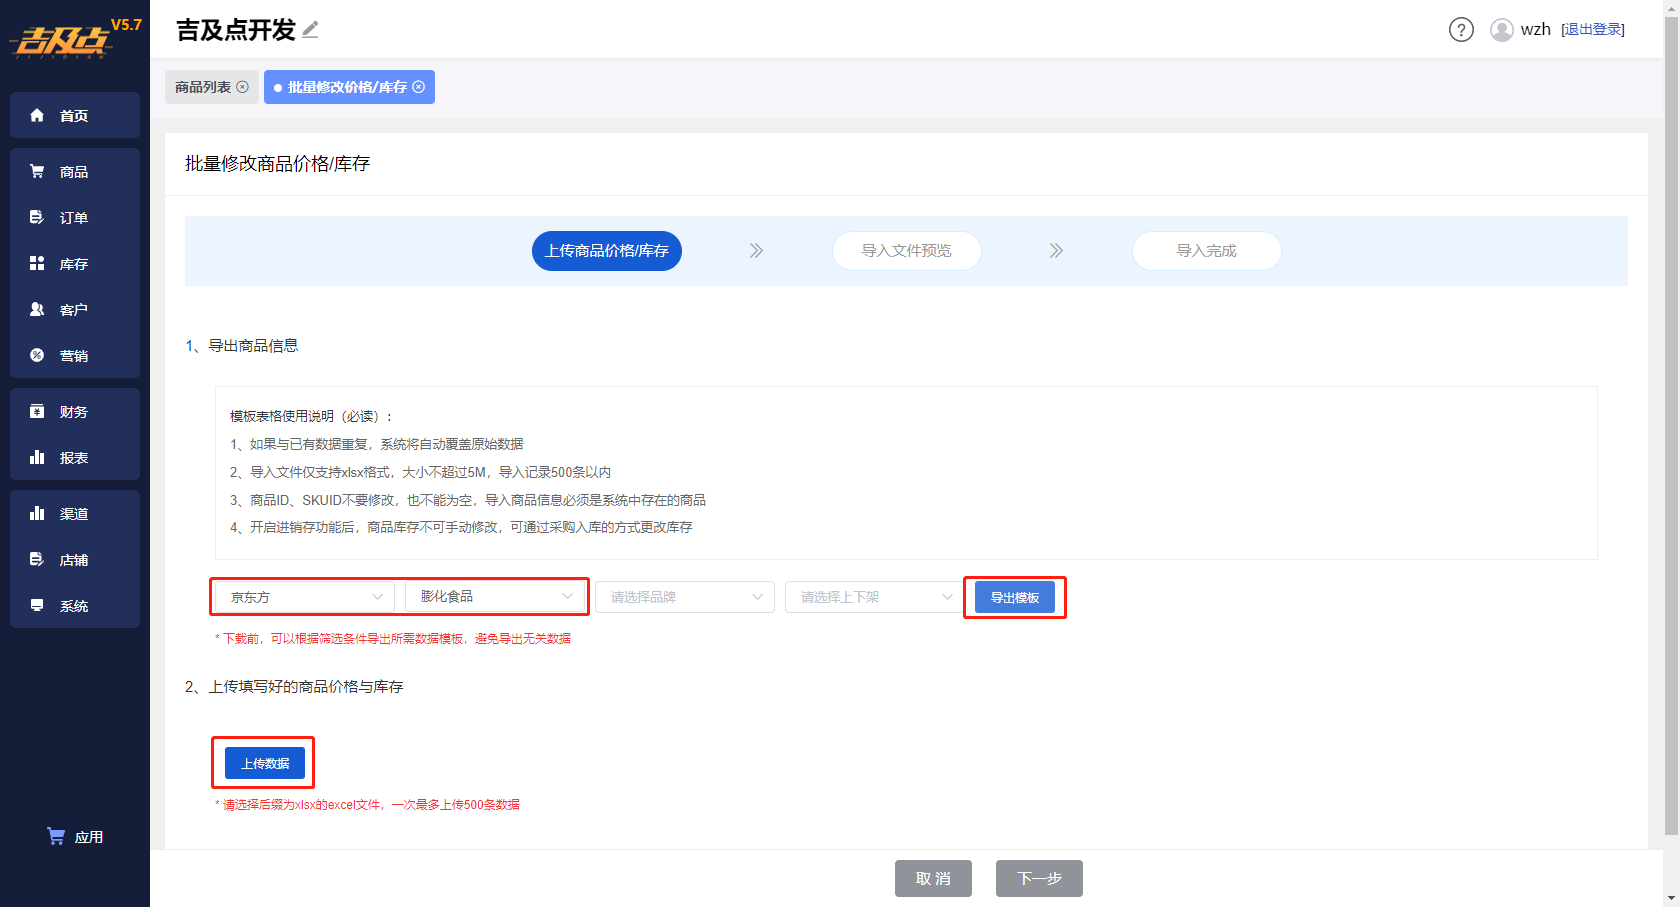Open the 请选择上下架 status dropdown
Screen dimensions: 1680x907
875,597
